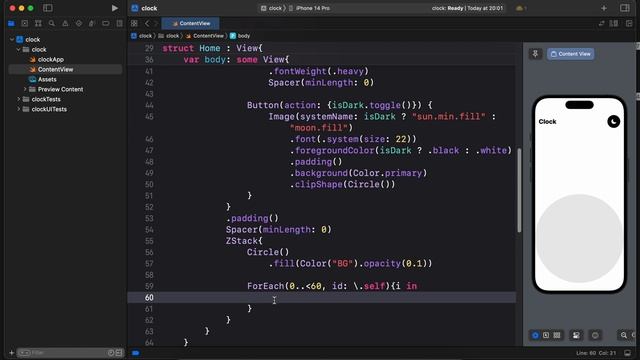
Task: Toggle the navigator sidebar visibility
Action: click(x=48, y=8)
